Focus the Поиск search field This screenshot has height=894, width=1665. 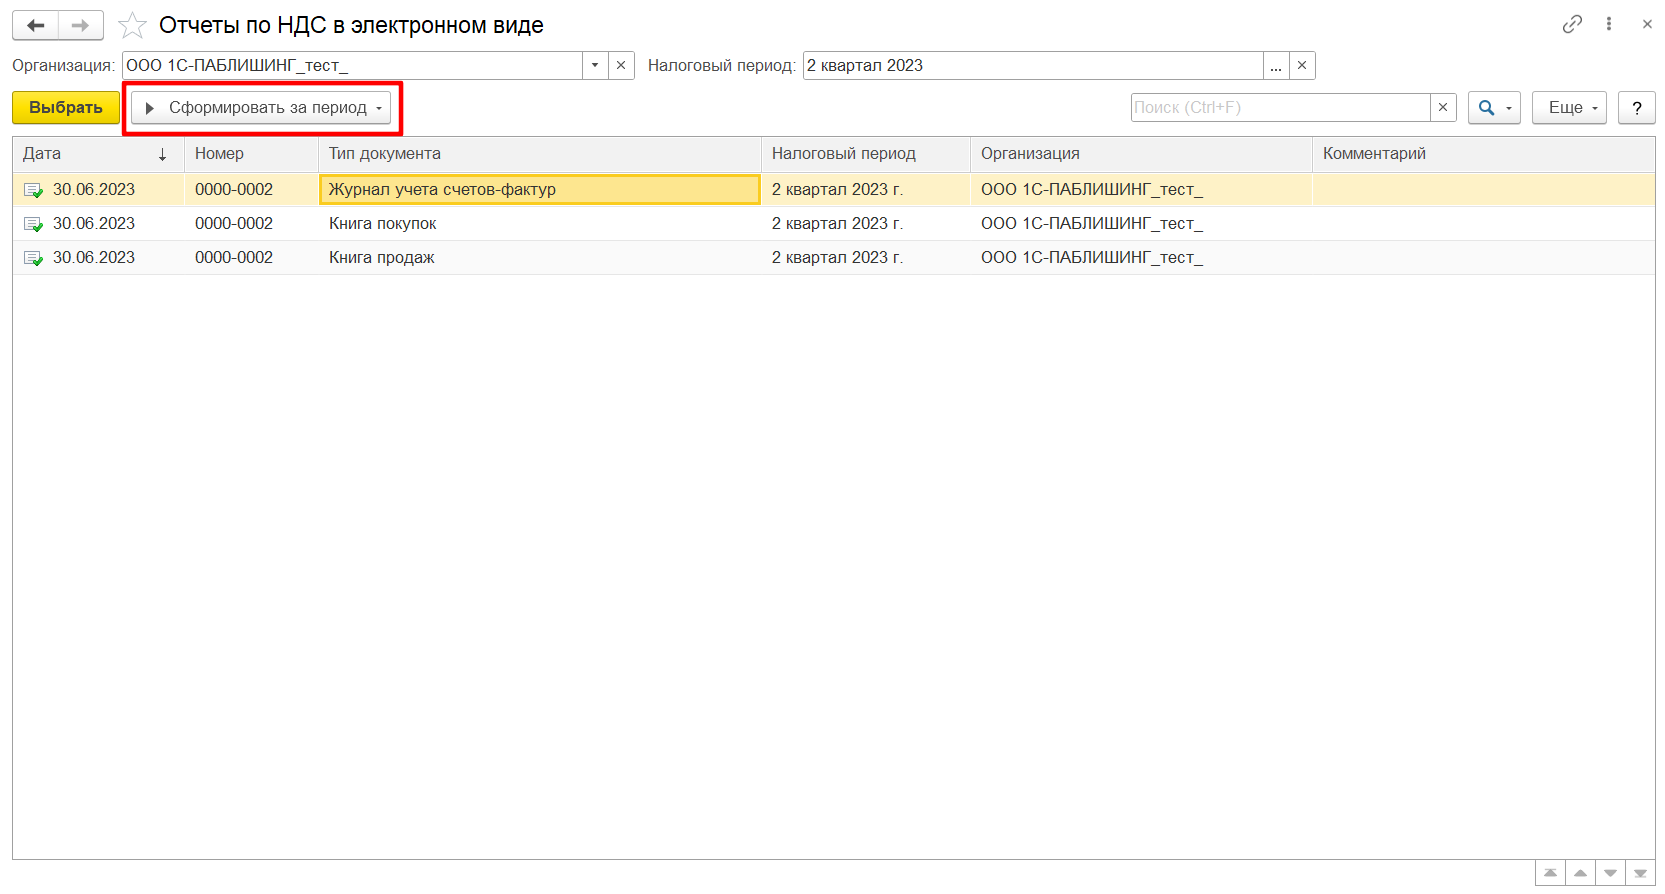1280,108
